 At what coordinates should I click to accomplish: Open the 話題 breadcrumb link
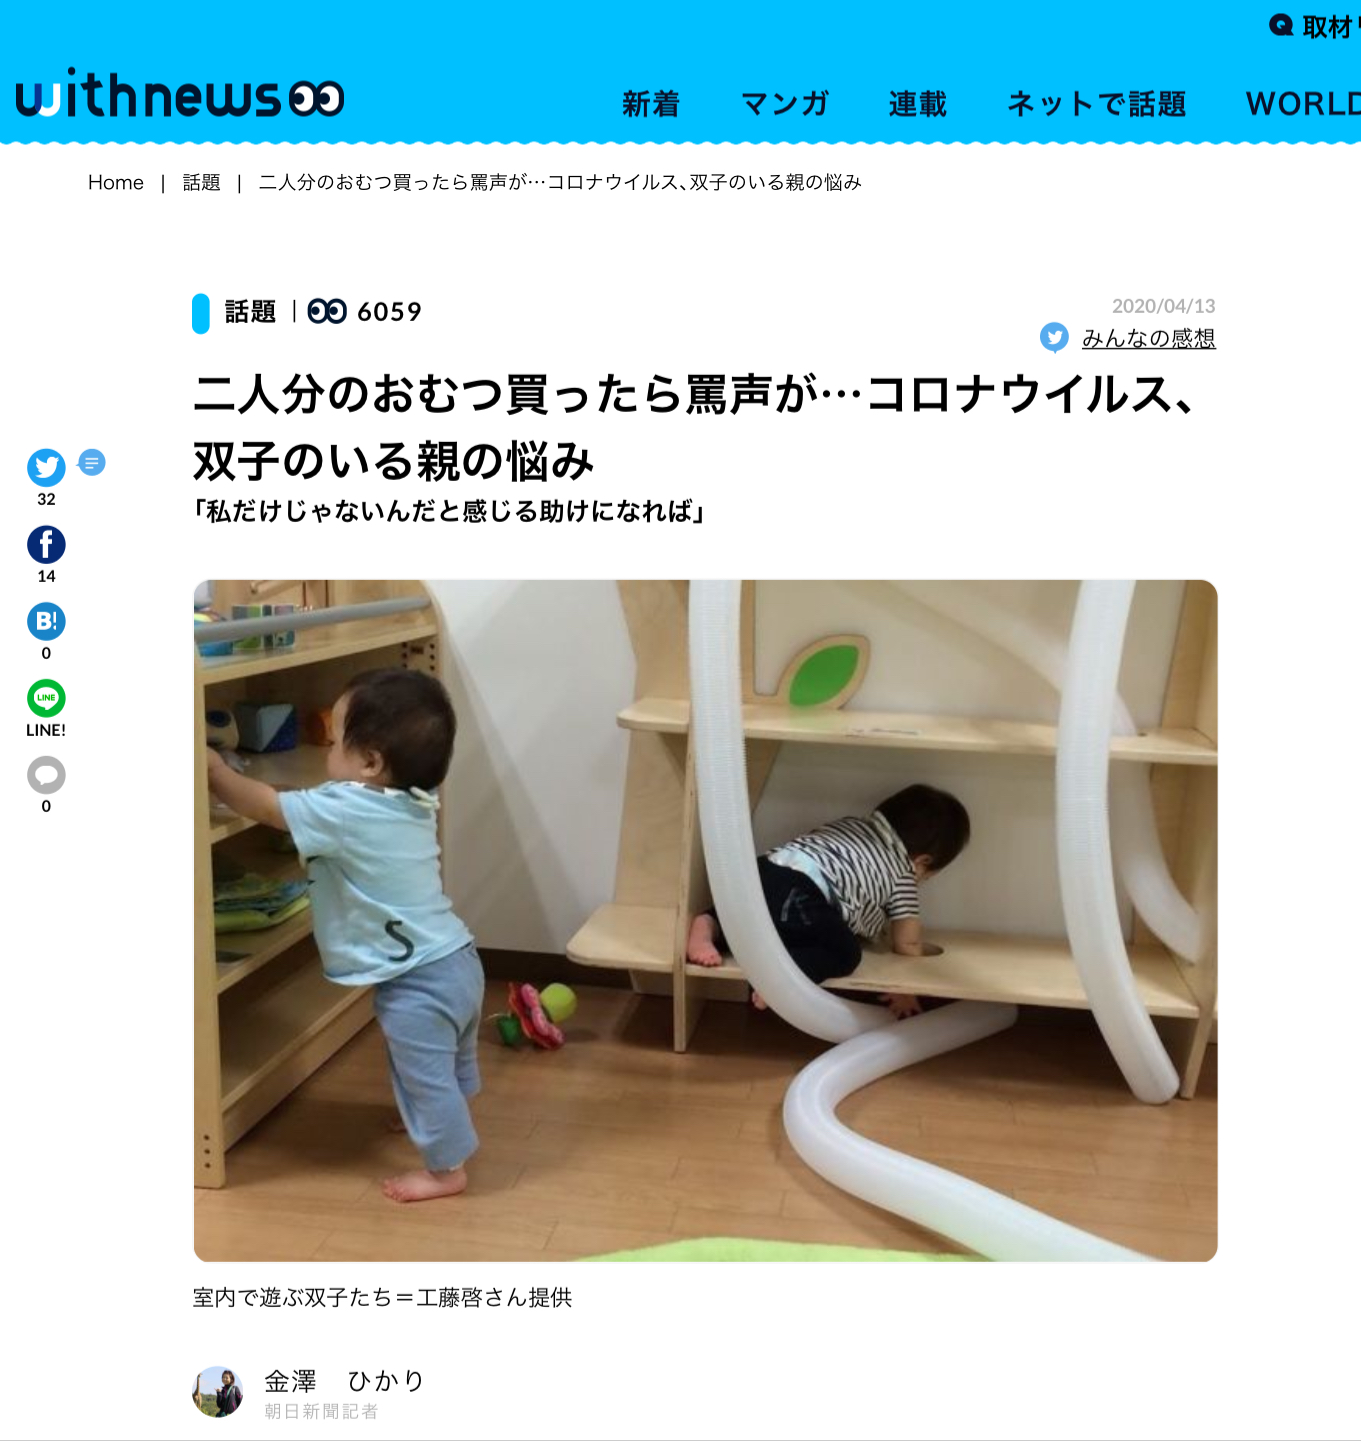tap(201, 182)
